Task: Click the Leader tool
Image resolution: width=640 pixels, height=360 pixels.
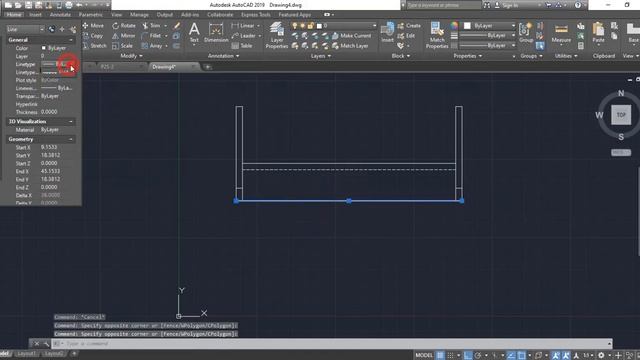Action: tap(244, 36)
